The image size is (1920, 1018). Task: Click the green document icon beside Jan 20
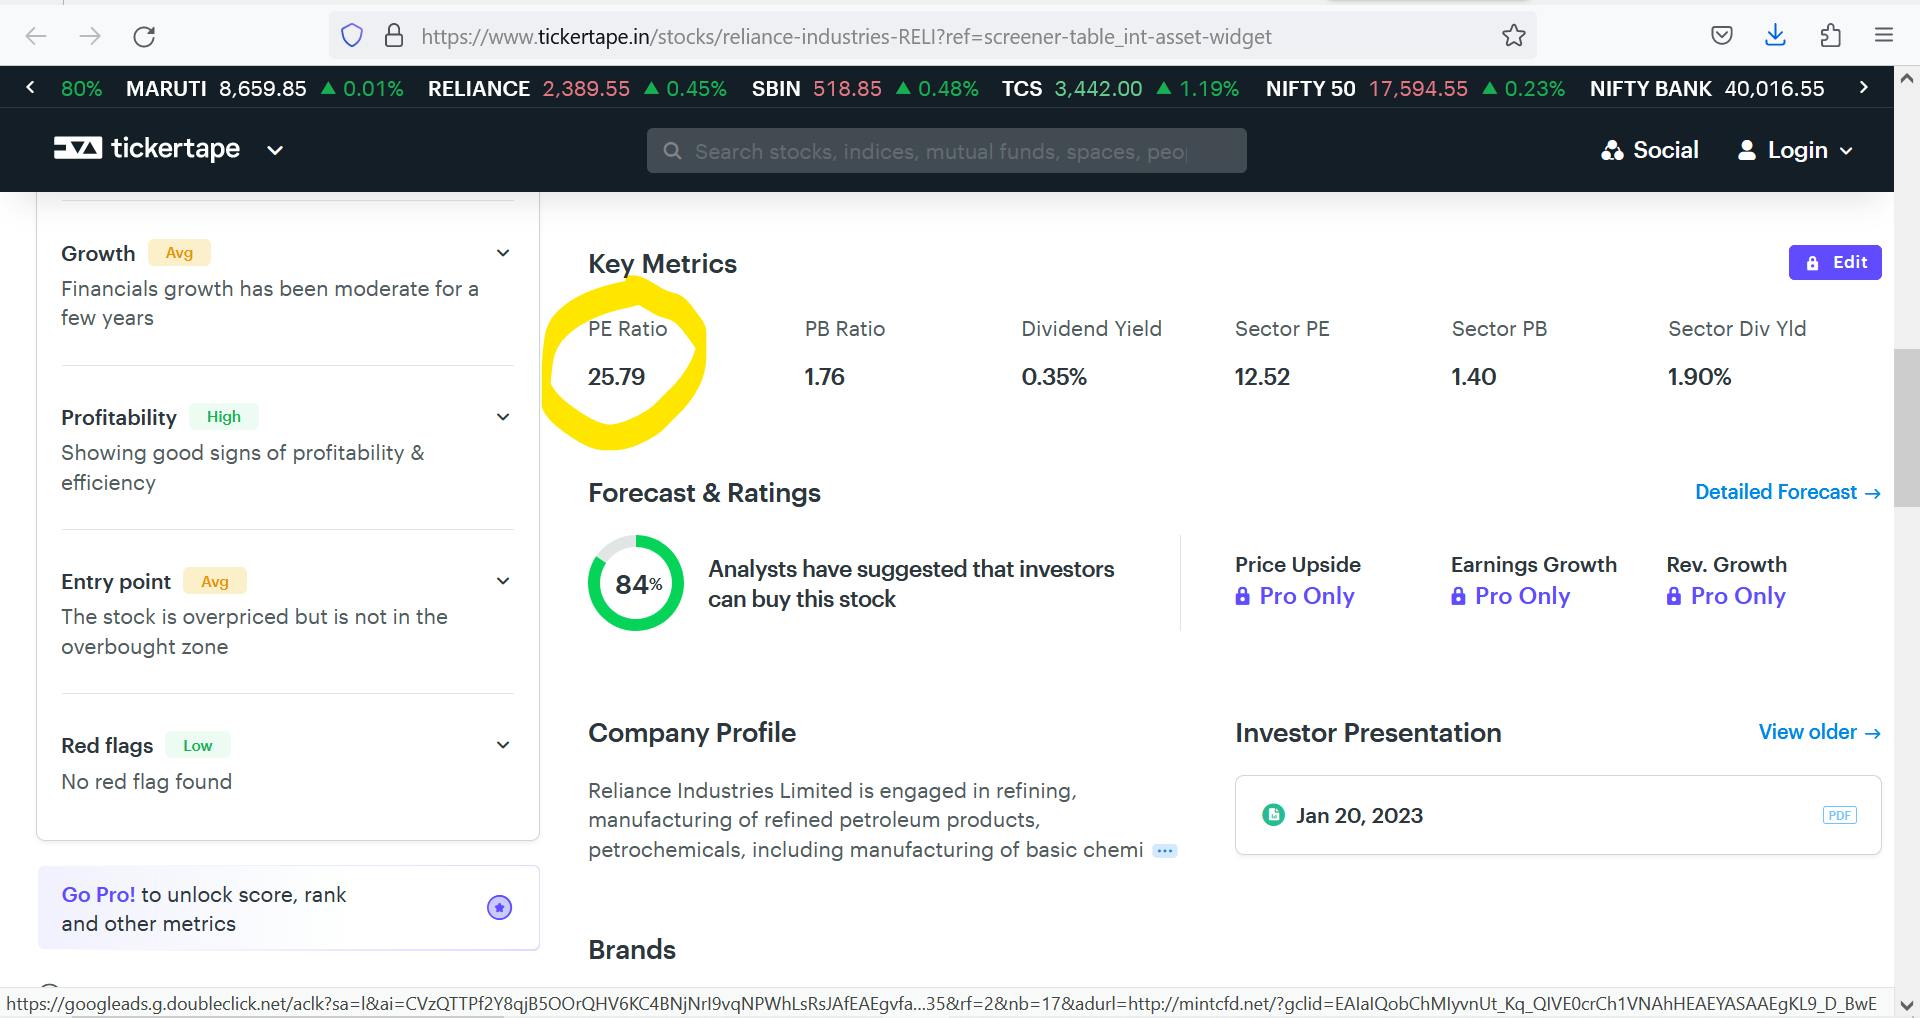tap(1273, 815)
